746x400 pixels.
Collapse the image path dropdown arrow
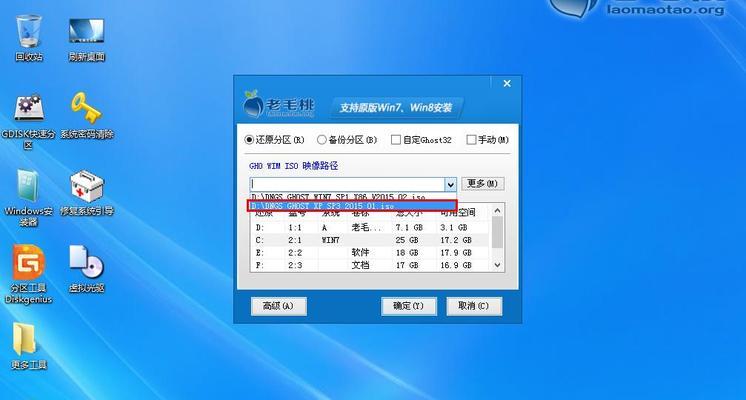[x=450, y=184]
